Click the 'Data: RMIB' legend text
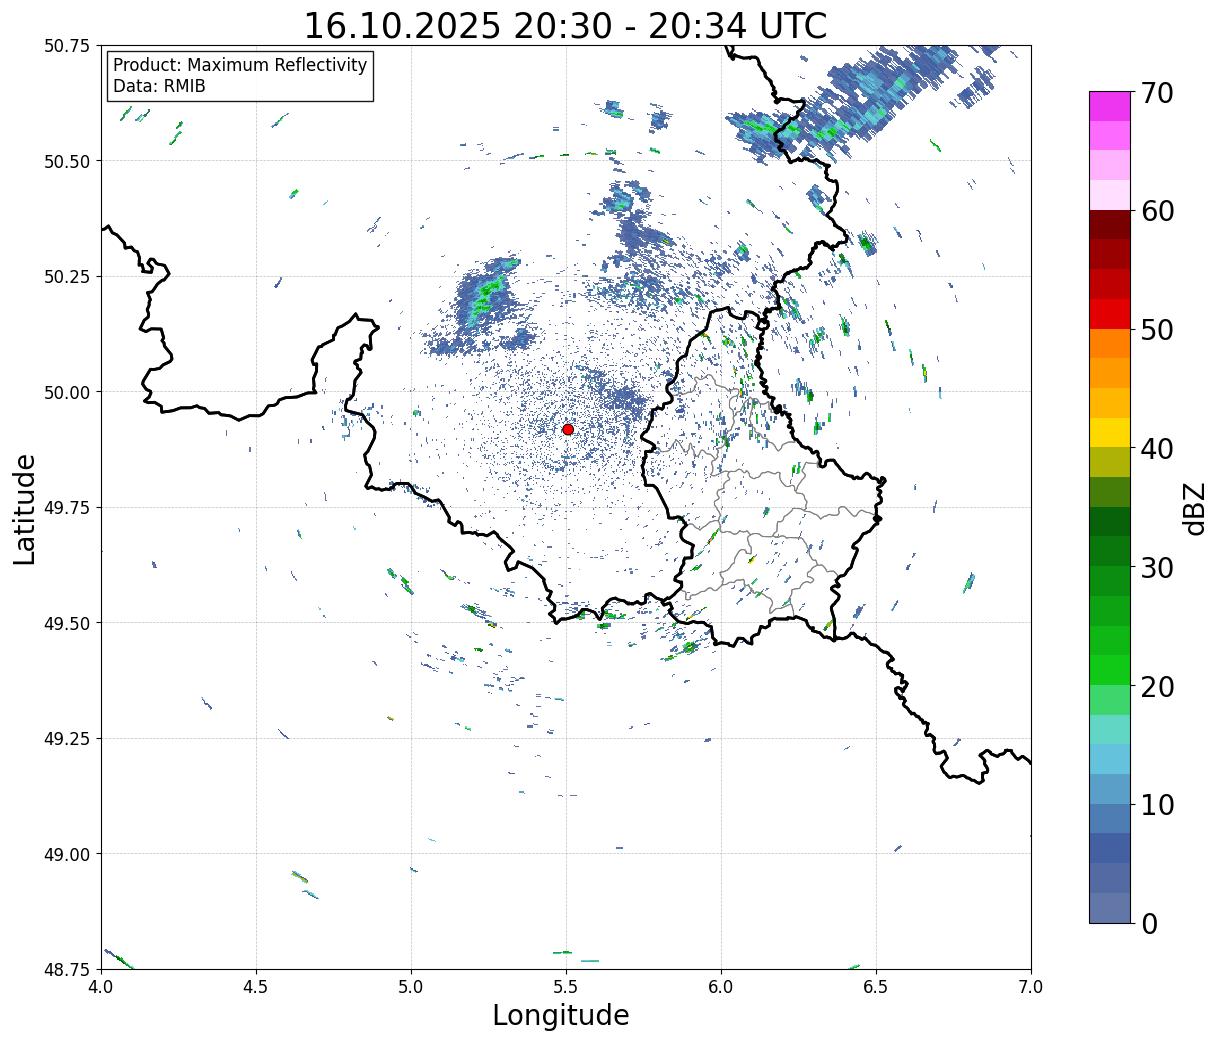This screenshot has width=1219, height=1040. (x=159, y=86)
